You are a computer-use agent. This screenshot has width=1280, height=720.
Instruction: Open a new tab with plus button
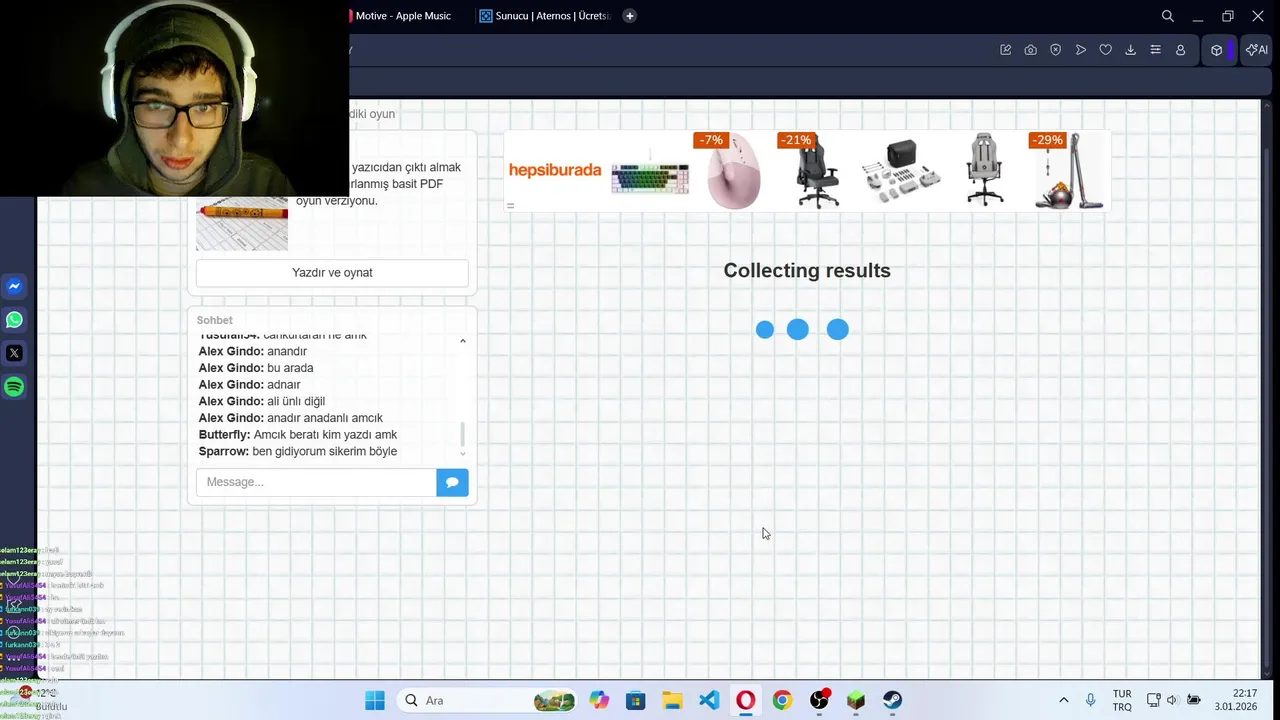point(630,16)
